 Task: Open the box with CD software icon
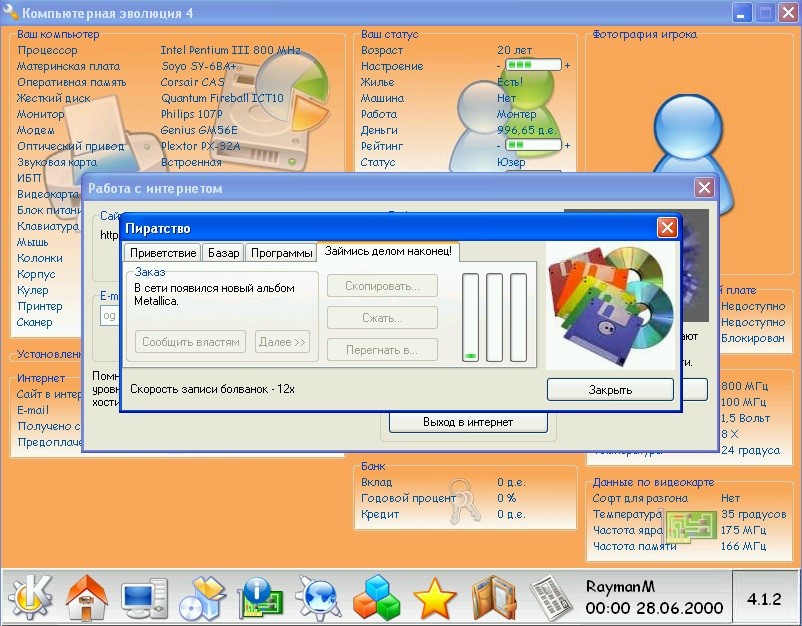pyautogui.click(x=202, y=598)
